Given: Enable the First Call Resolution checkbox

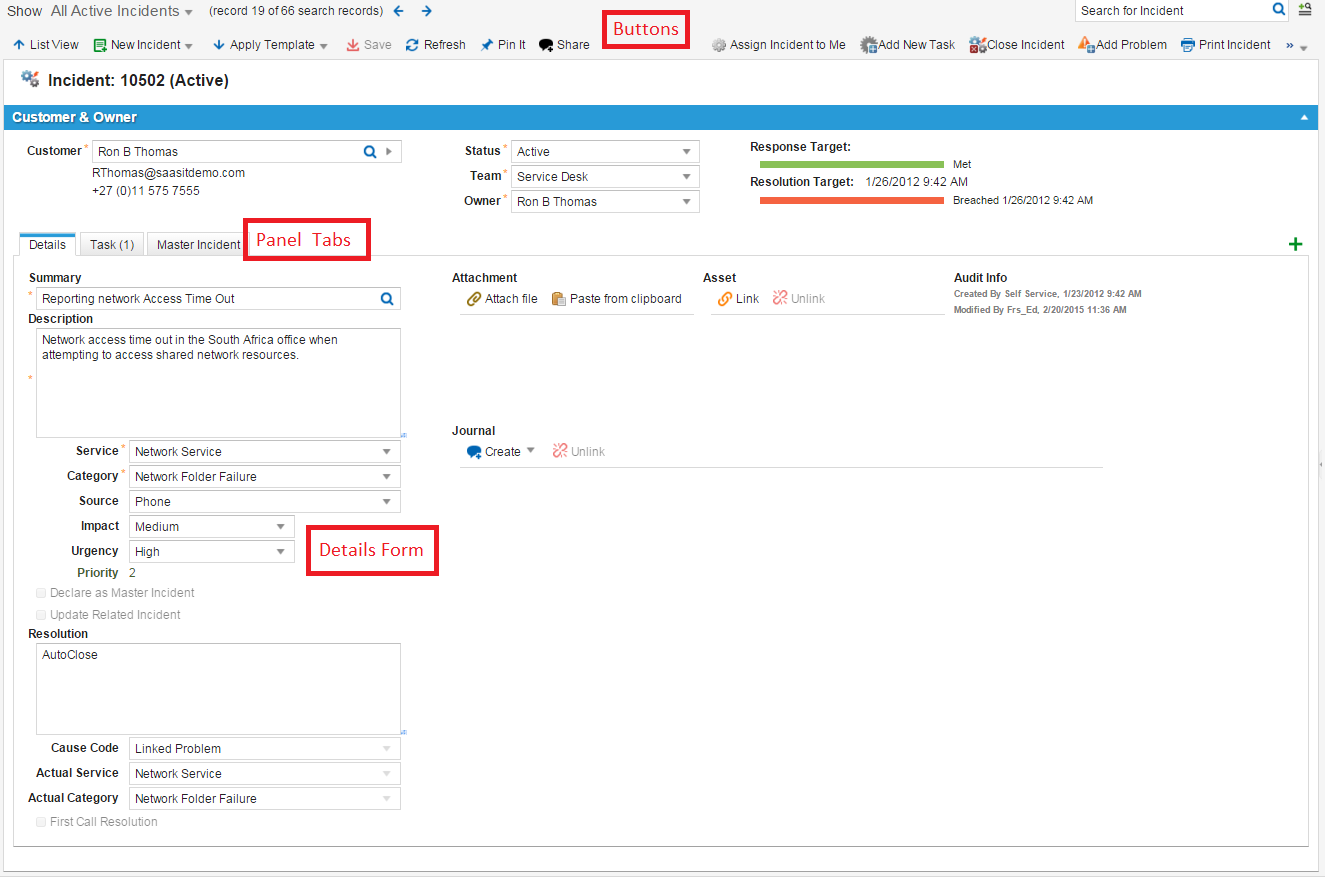Looking at the screenshot, I should pos(41,822).
